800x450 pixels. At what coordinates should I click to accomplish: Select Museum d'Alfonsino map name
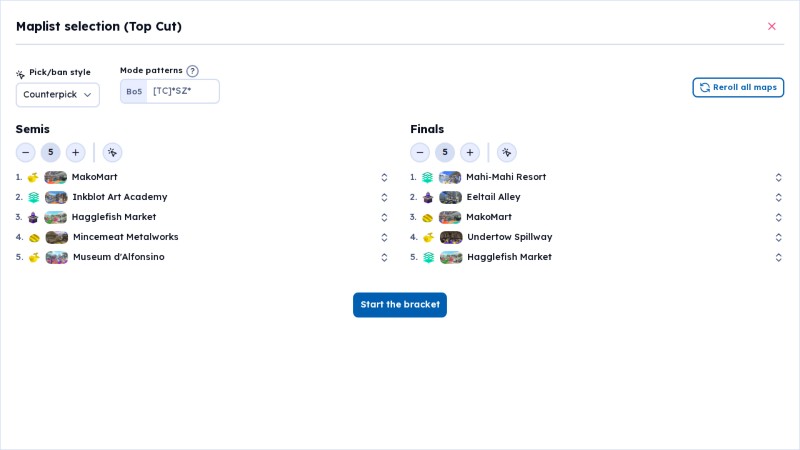pos(118,257)
